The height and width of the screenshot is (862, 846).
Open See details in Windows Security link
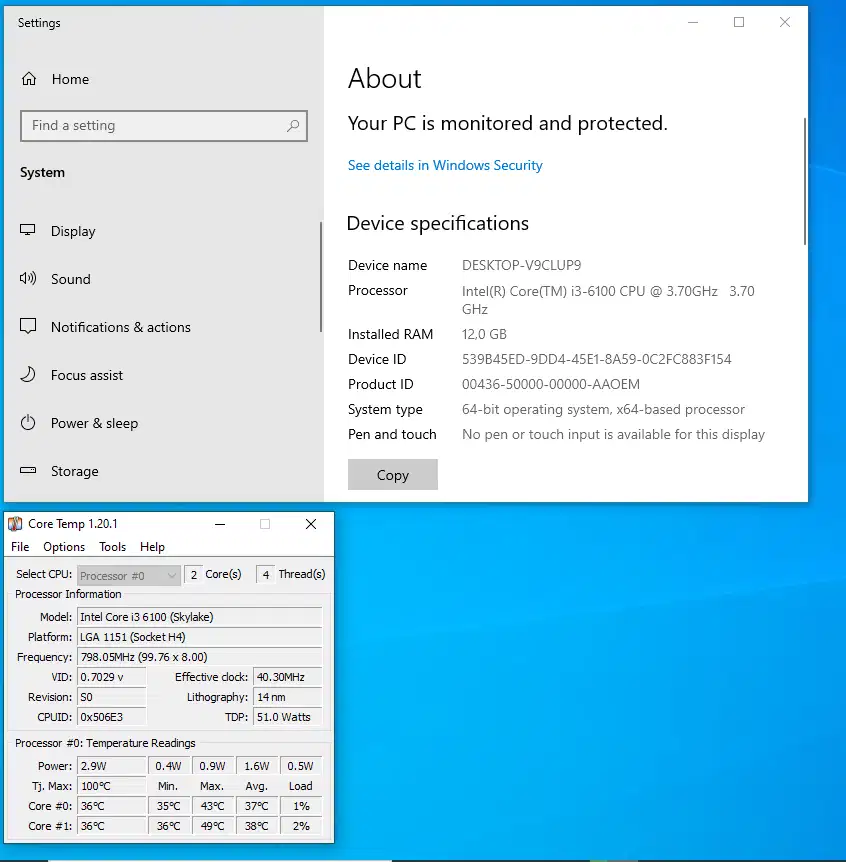click(x=445, y=165)
